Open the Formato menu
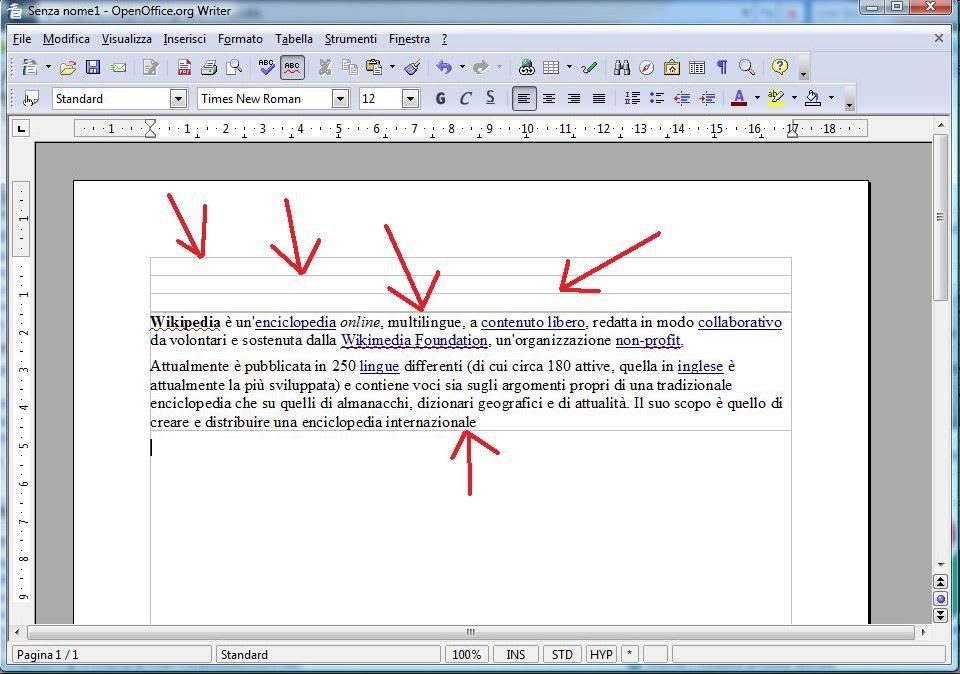Screen dimensions: 960x674 tap(240, 39)
